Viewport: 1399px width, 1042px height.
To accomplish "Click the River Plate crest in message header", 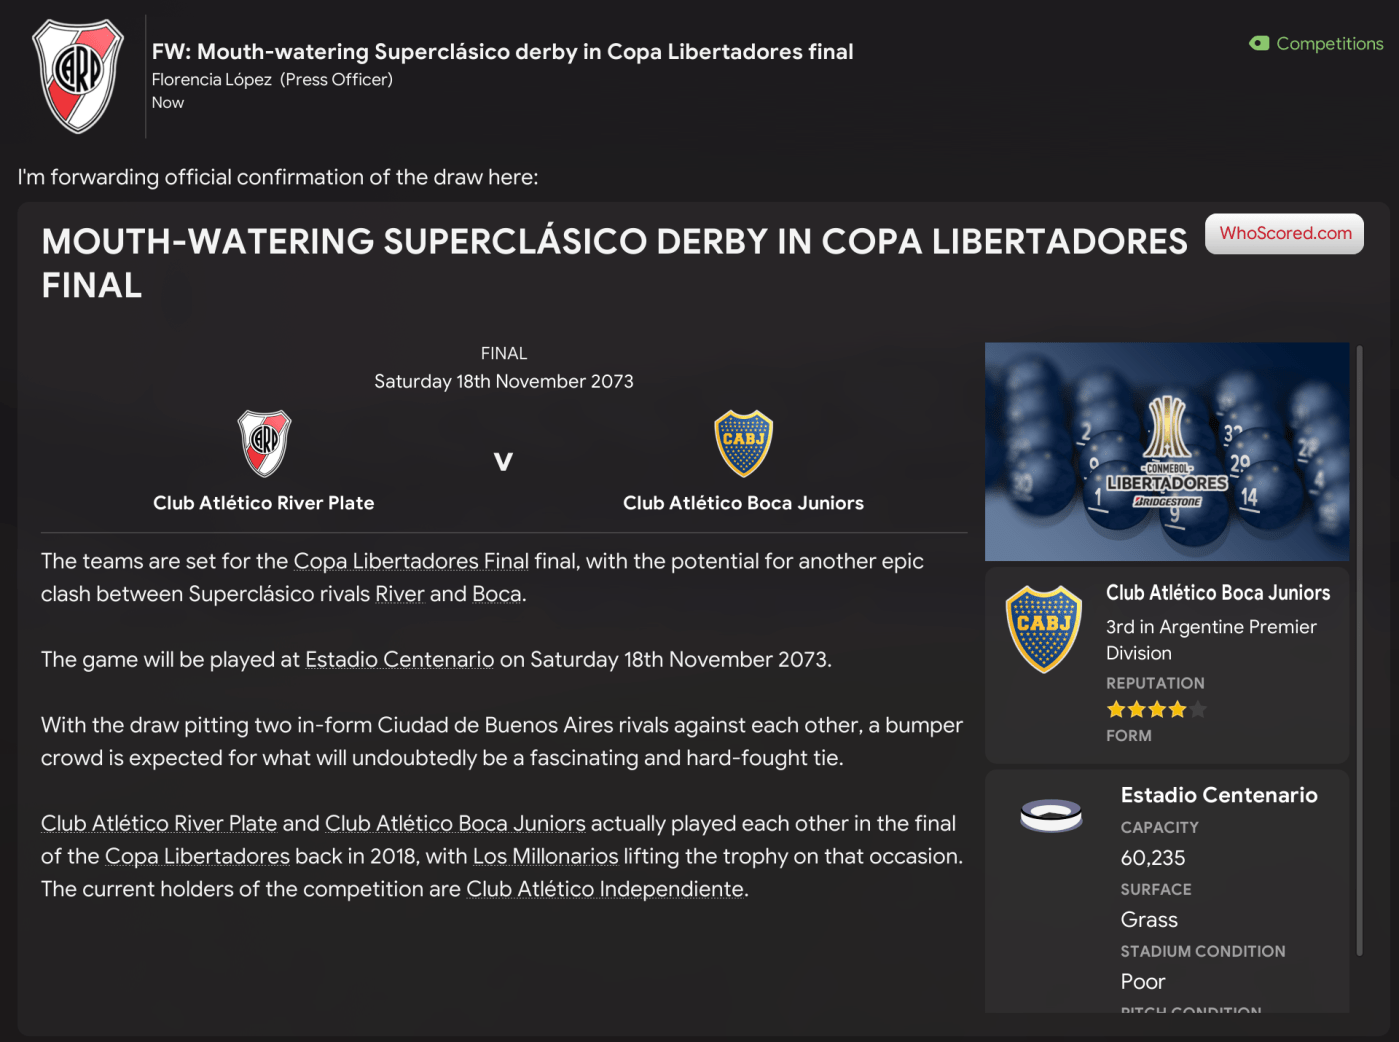I will [x=78, y=76].
